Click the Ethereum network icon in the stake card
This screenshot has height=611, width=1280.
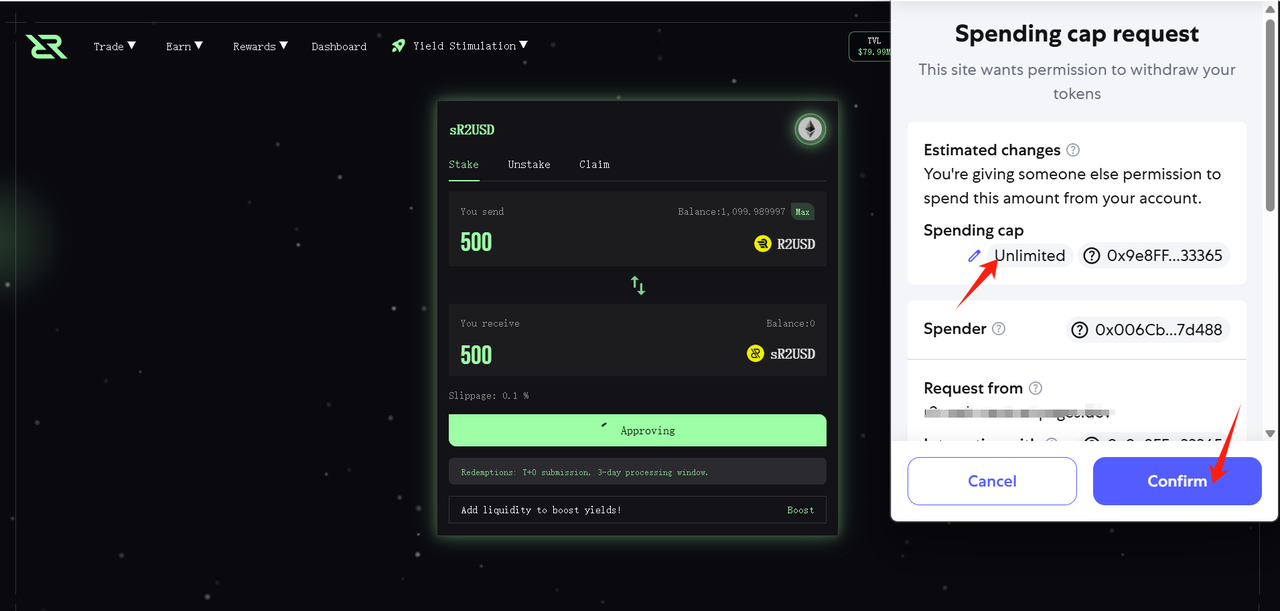click(810, 129)
